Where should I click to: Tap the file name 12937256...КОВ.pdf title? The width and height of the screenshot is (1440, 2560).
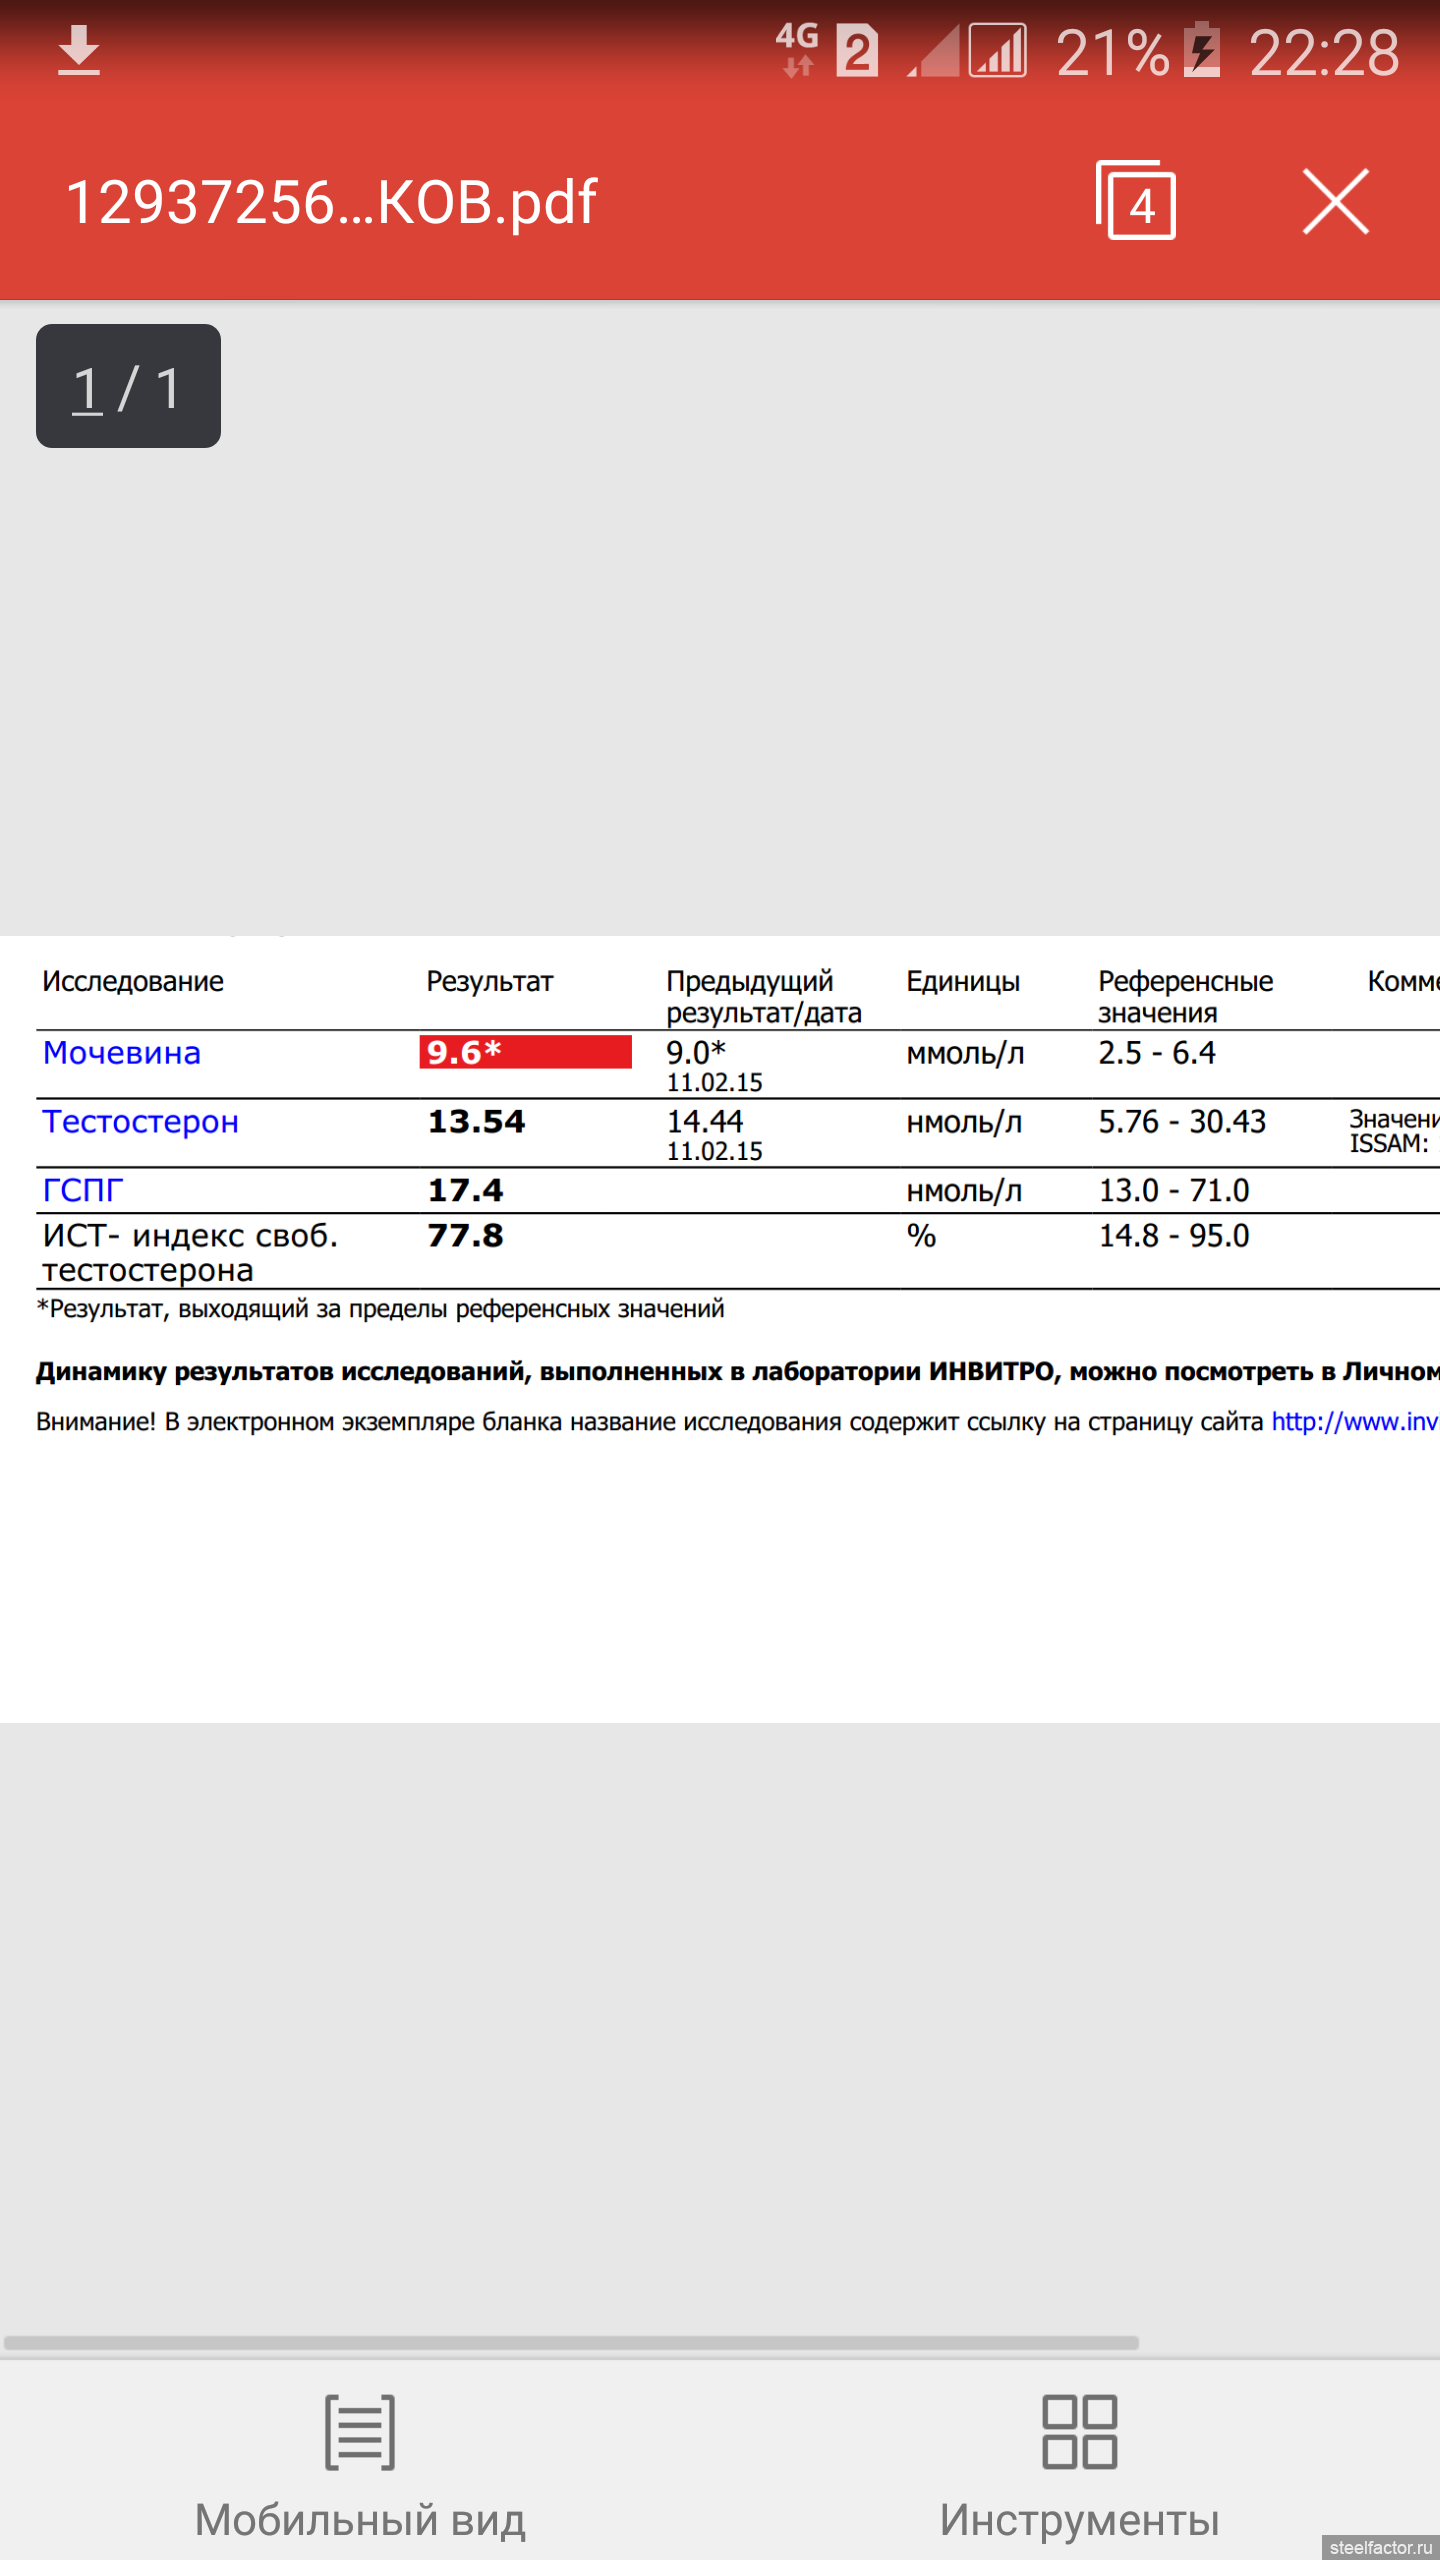(x=331, y=202)
